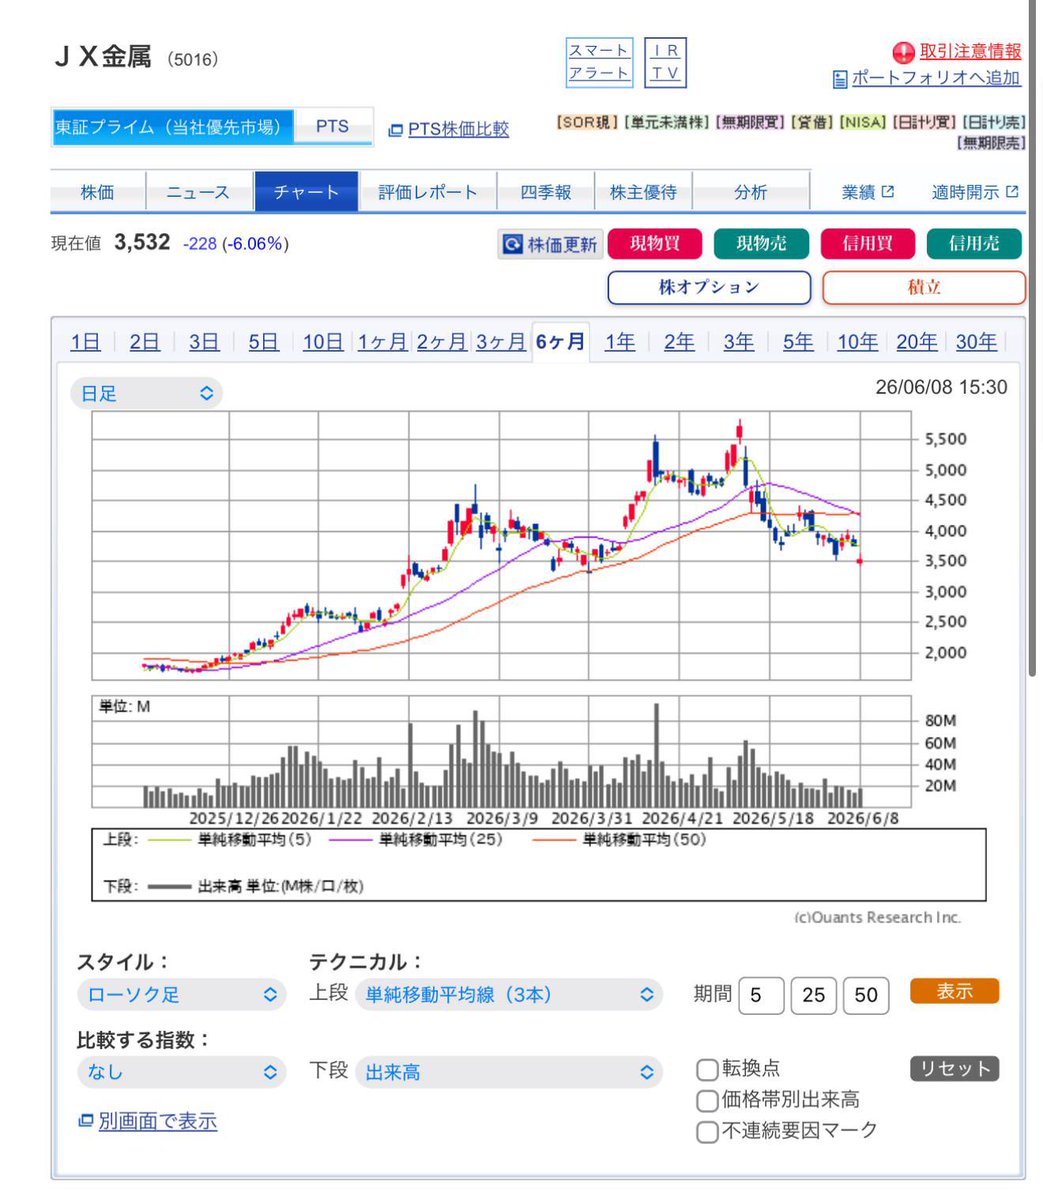Open the 分析 tab

pos(750,192)
